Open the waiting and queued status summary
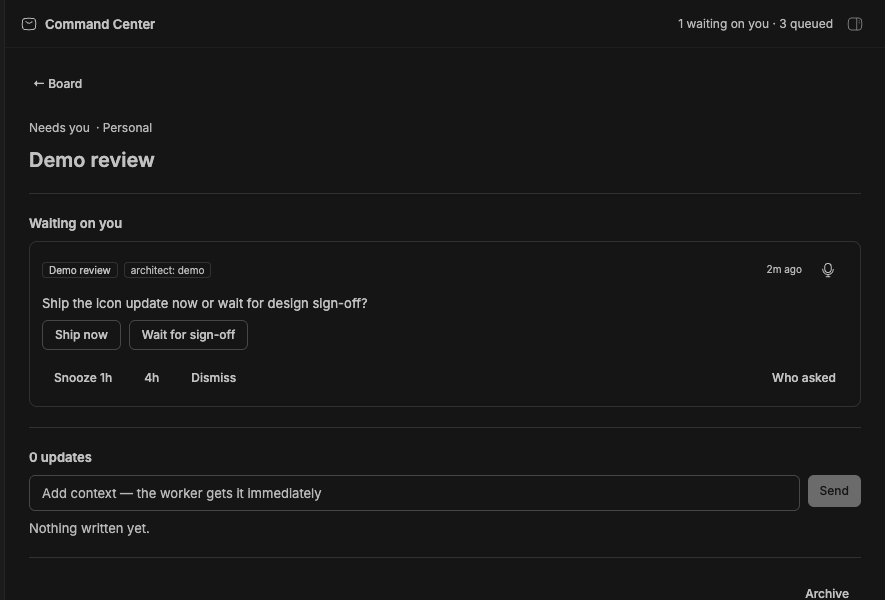The height and width of the screenshot is (600, 885). coord(755,24)
